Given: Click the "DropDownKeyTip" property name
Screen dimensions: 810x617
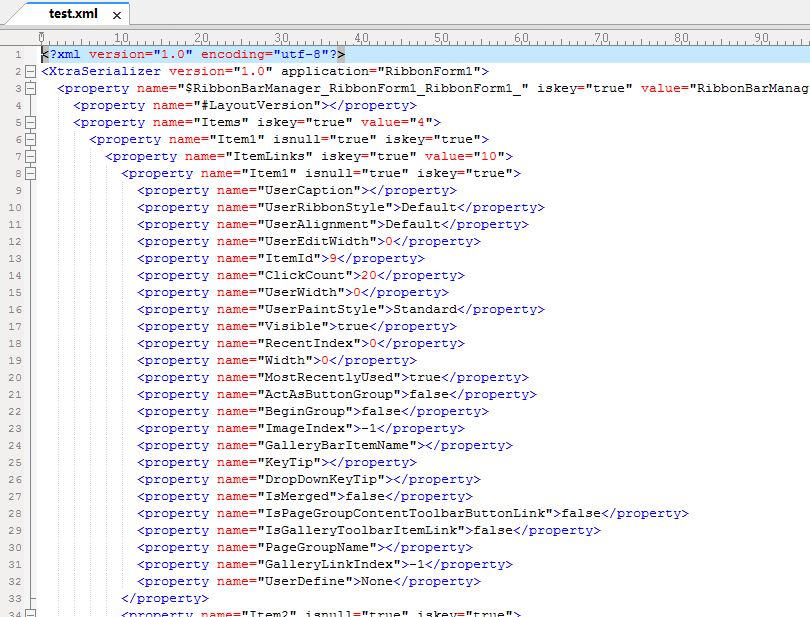Looking at the screenshot, I should pyautogui.click(x=321, y=480).
